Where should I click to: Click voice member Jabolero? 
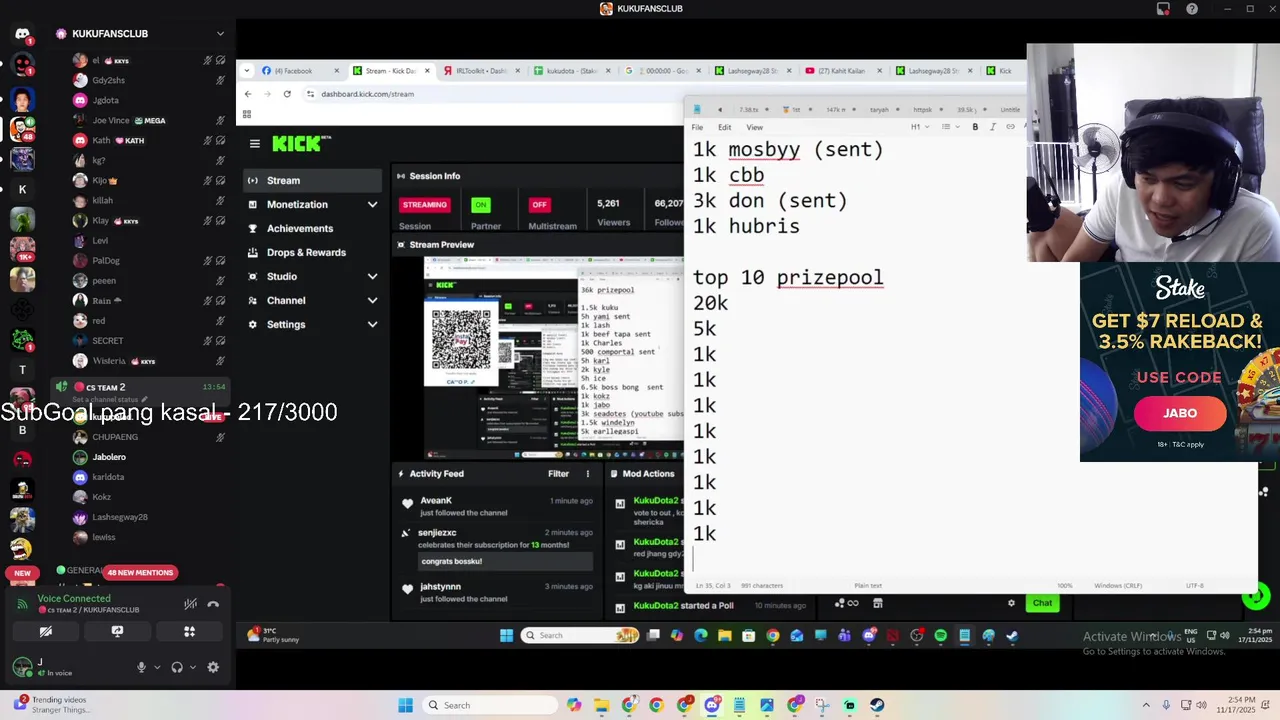[x=109, y=457]
